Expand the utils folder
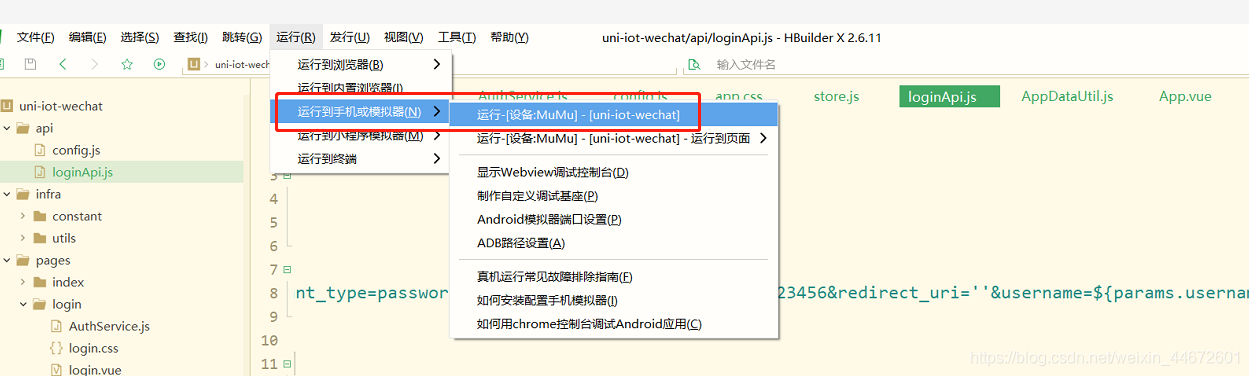Viewport: 1249px width, 376px height. tap(23, 238)
